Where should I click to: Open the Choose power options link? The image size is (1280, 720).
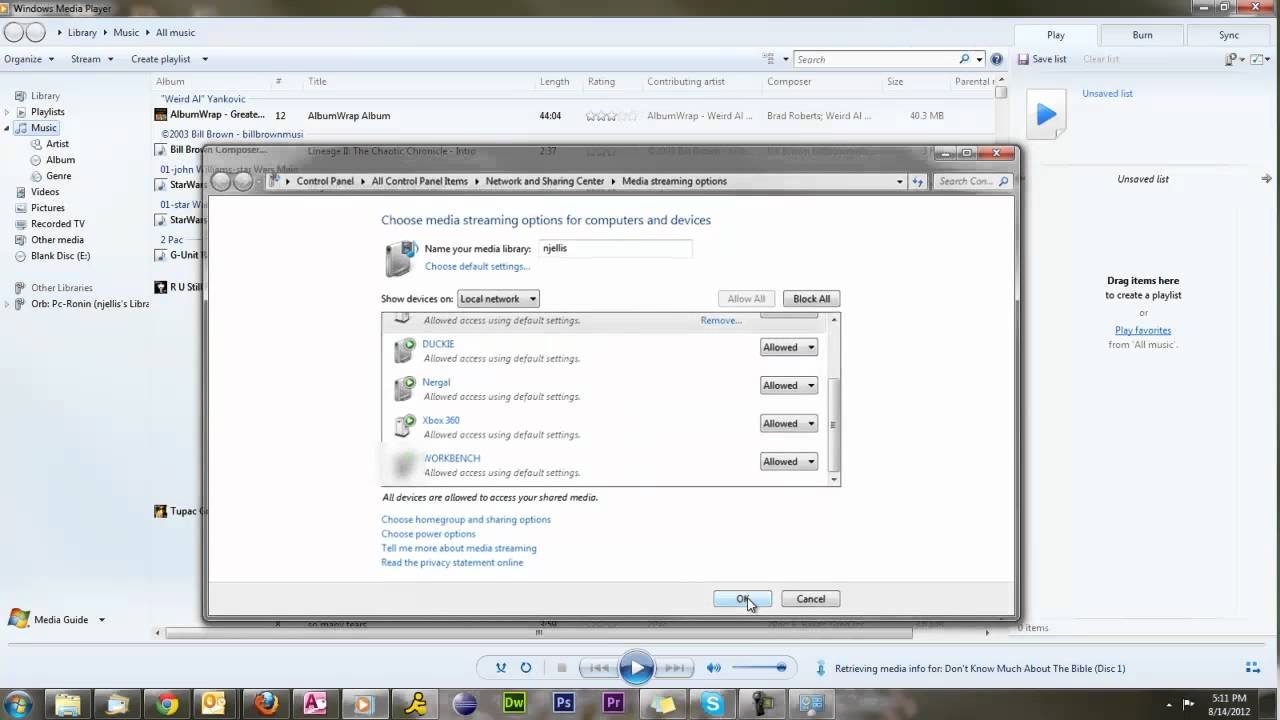pyautogui.click(x=428, y=533)
